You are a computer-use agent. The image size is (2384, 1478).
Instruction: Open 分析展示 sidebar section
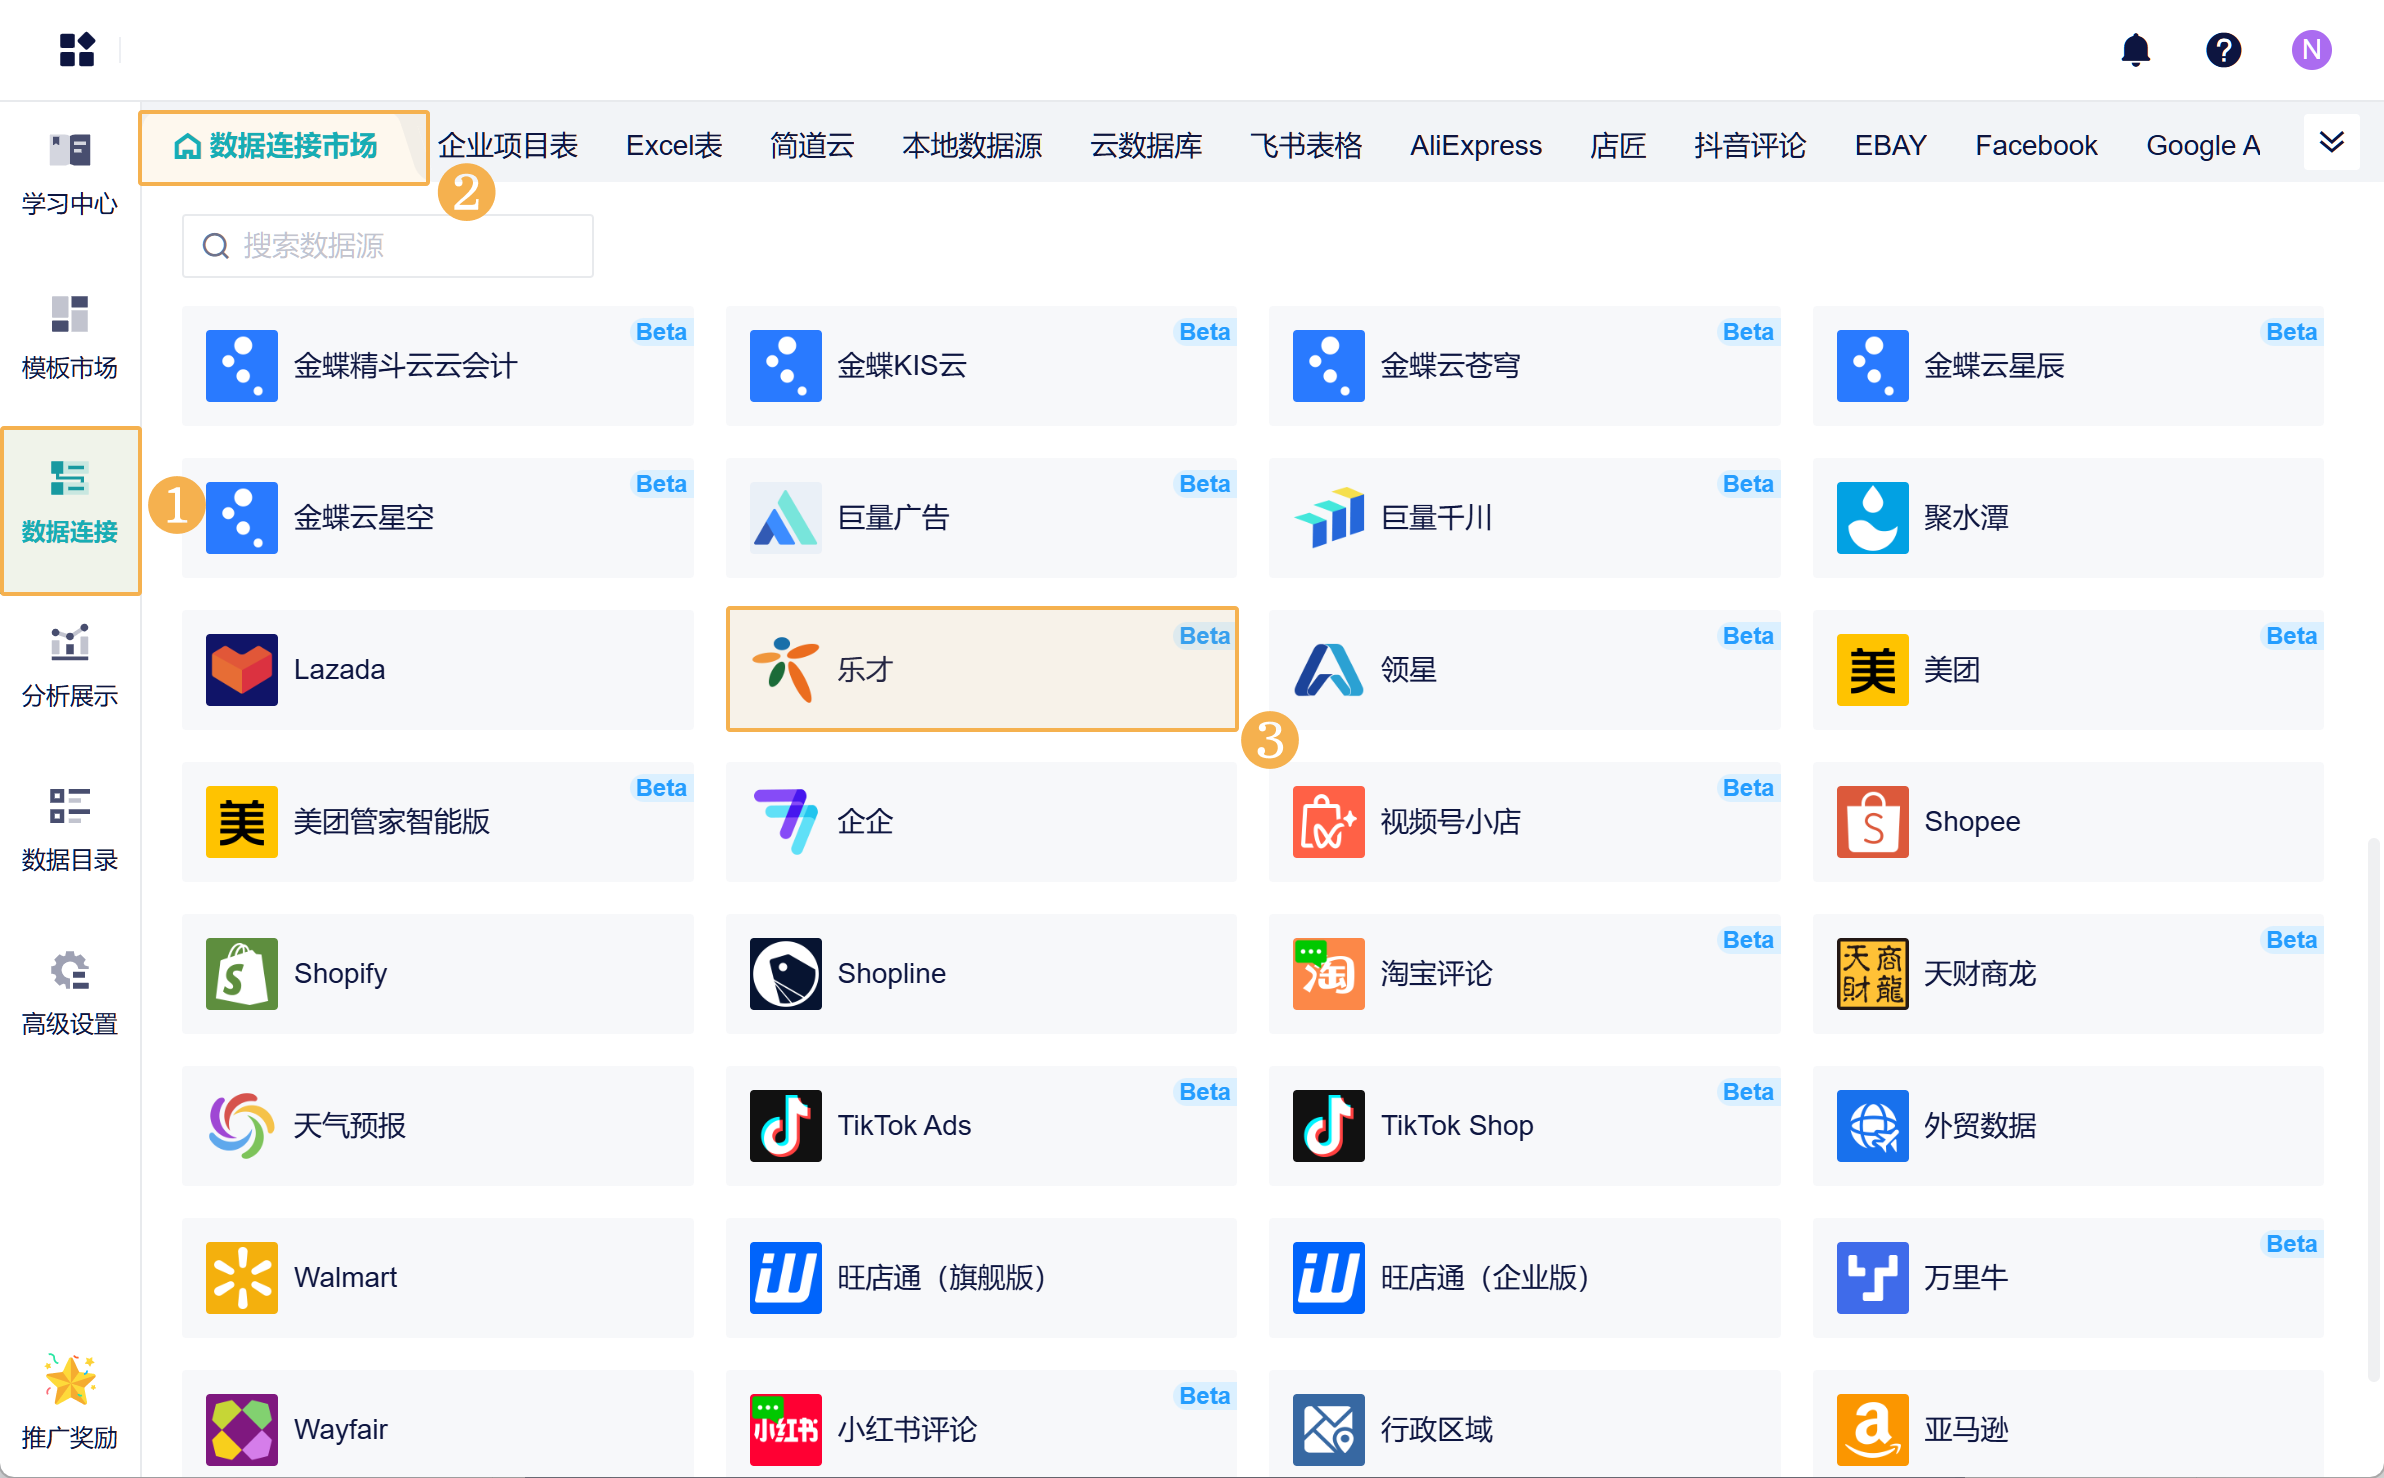[x=70, y=667]
